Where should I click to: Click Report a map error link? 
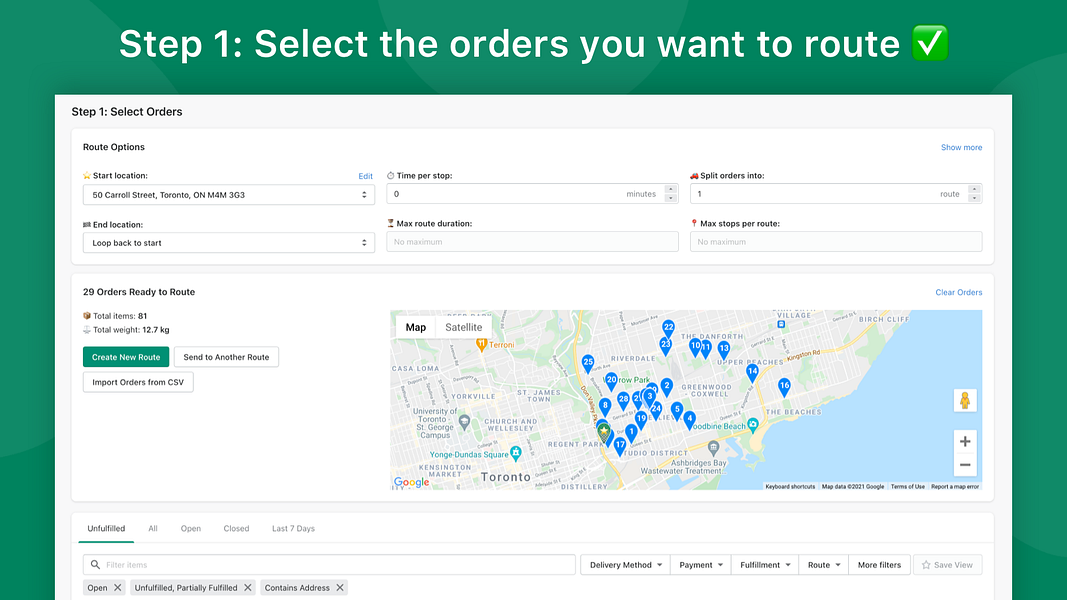coord(955,486)
